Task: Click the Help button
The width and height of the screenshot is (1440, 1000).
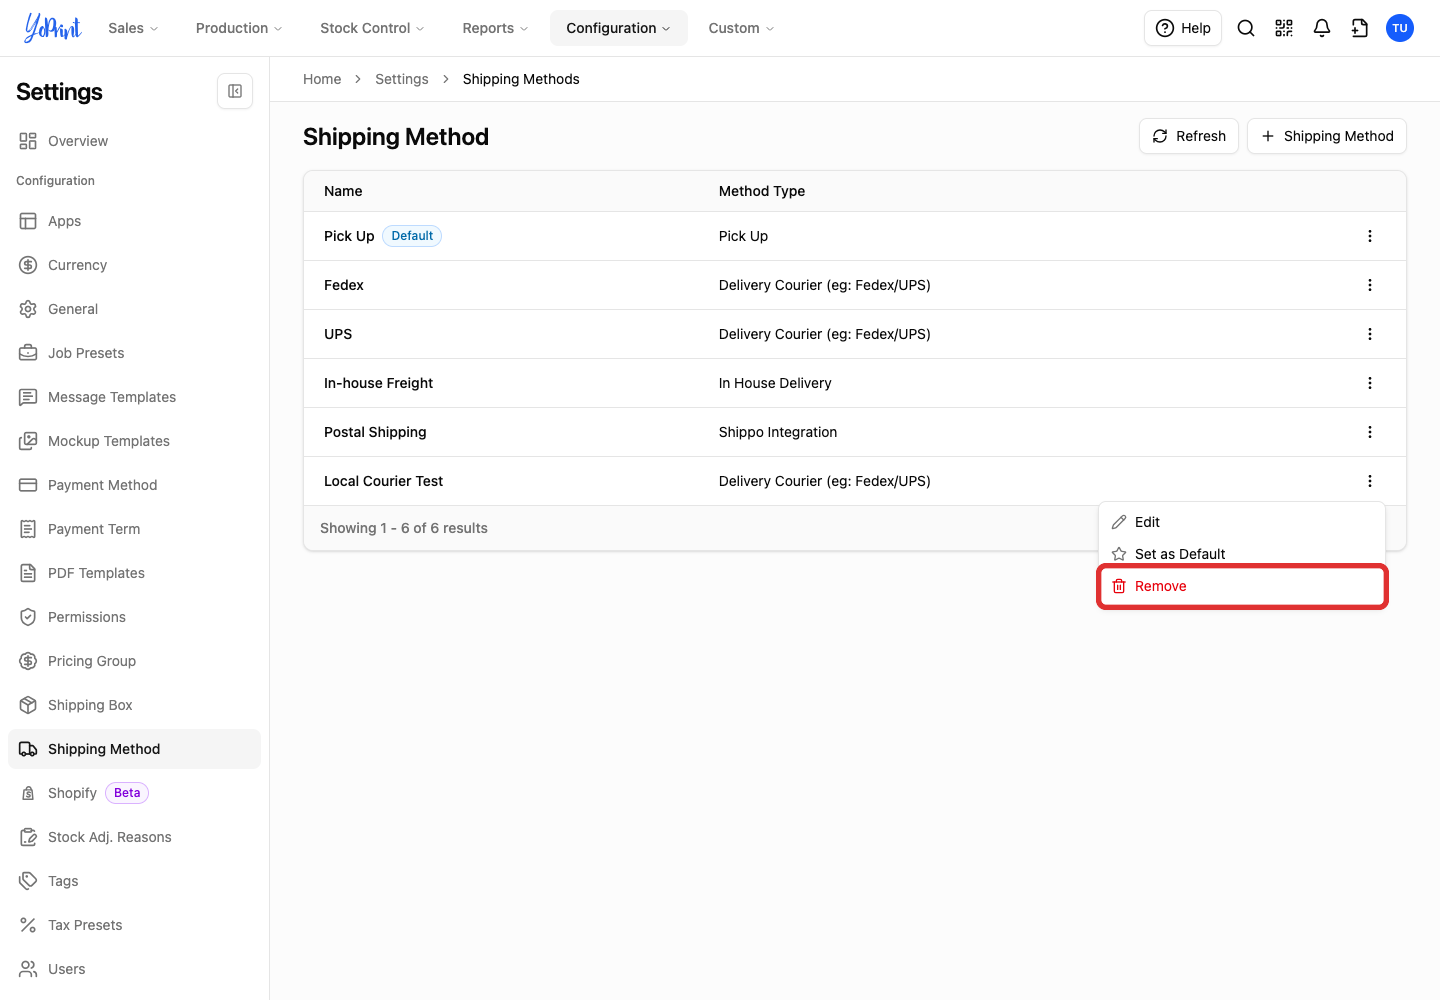Action: coord(1183,28)
